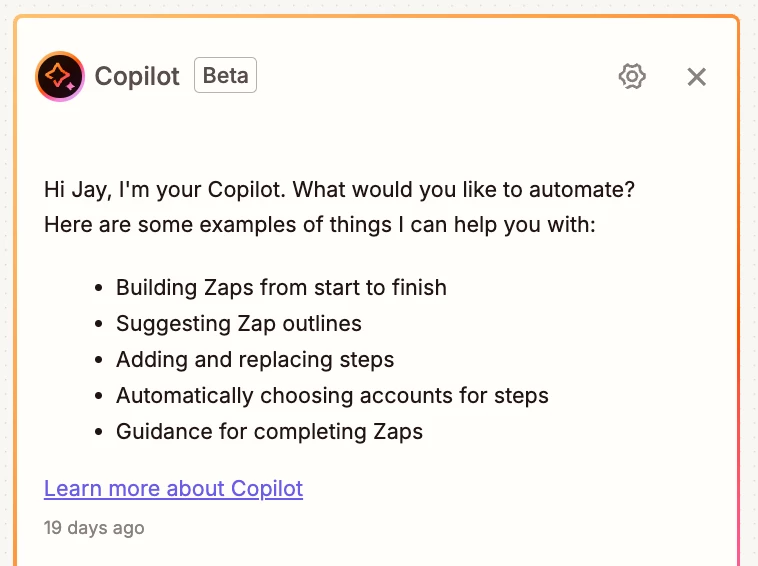
Task: Open Copilot settings via gear icon
Action: 632,76
